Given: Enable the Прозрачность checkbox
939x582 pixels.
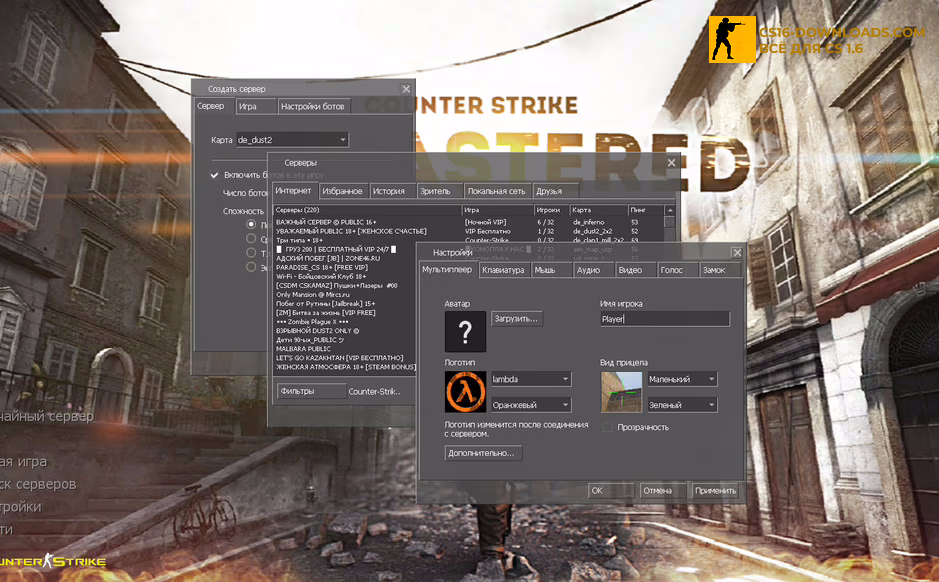Looking at the screenshot, I should click(x=607, y=427).
